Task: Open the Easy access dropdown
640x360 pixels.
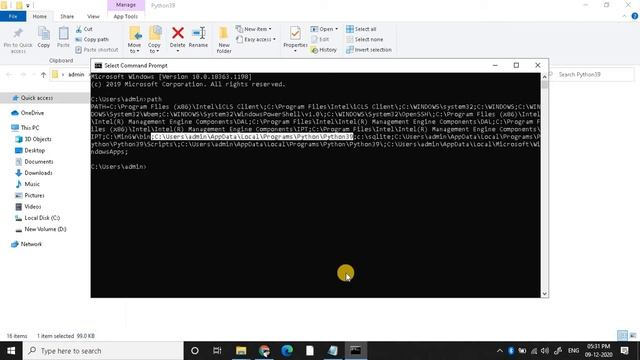Action: point(256,39)
